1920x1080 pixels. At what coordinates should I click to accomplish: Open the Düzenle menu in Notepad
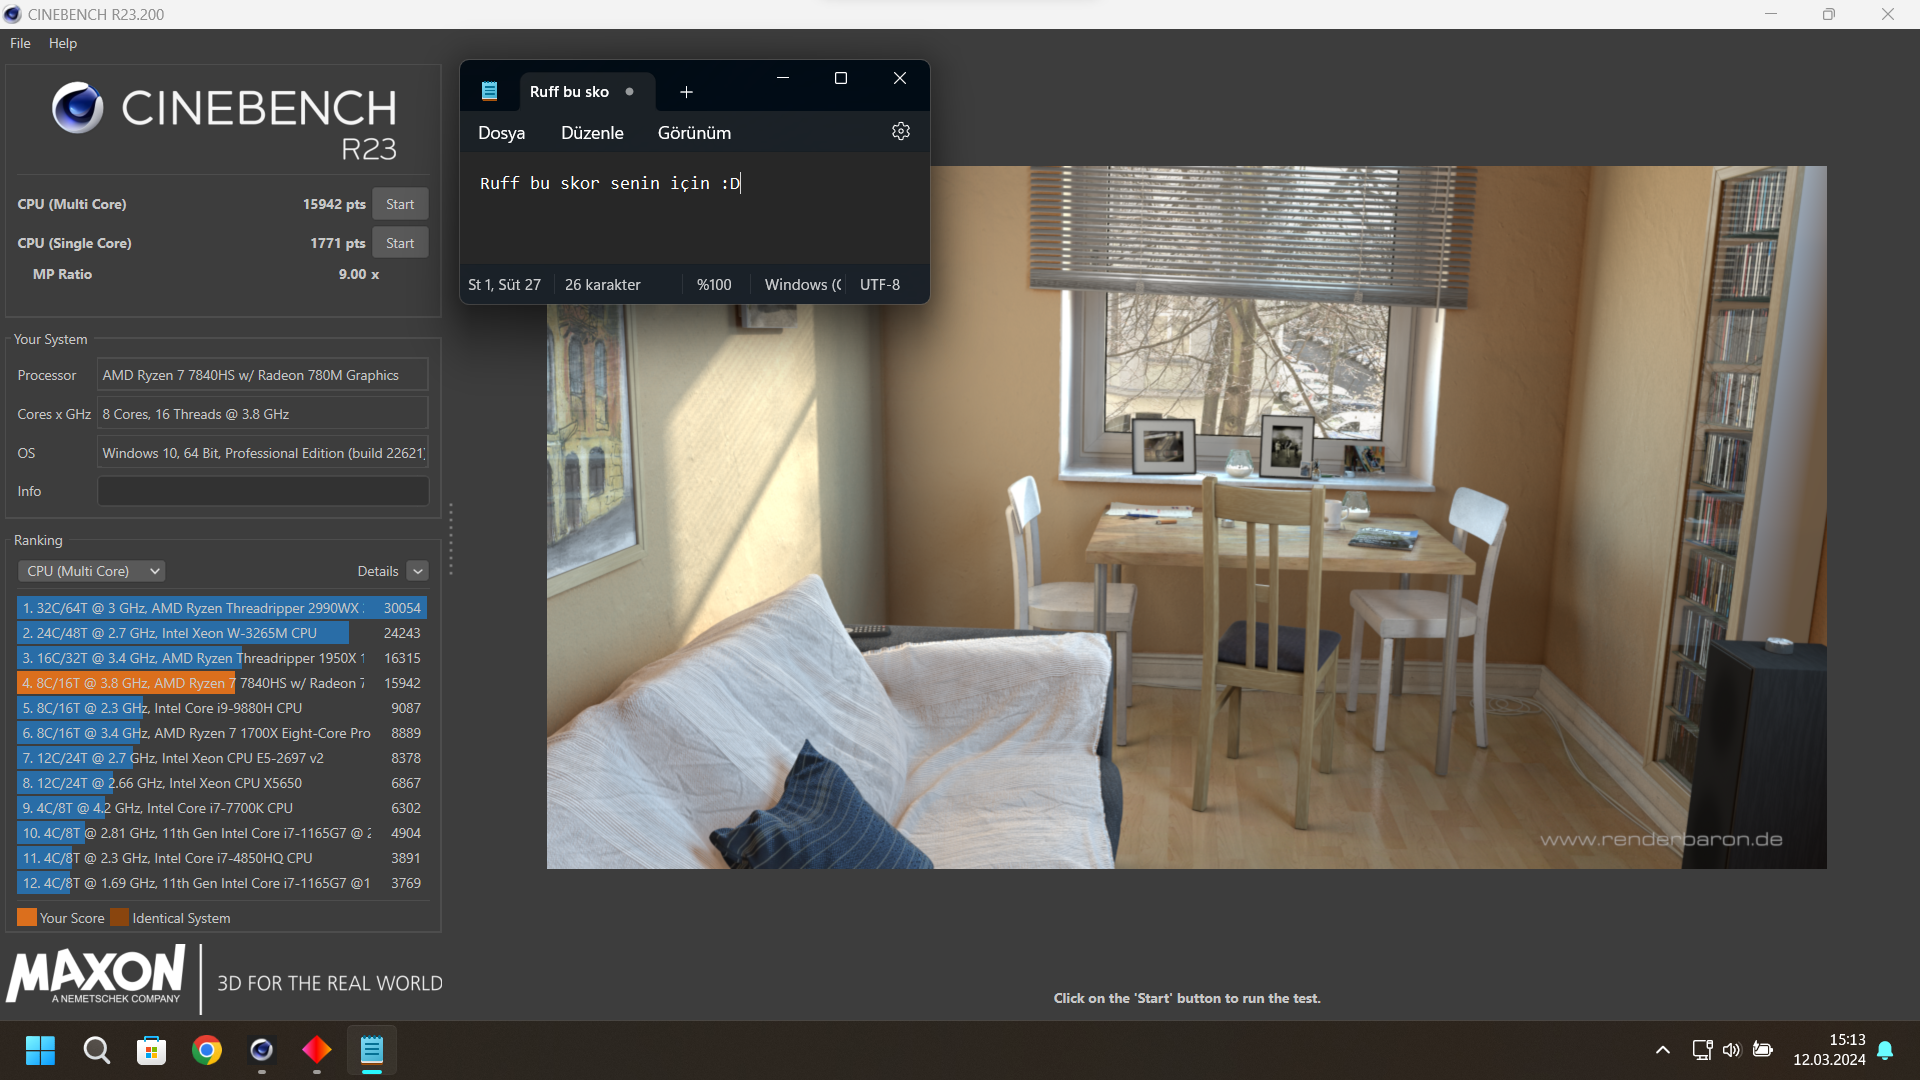pos(592,133)
